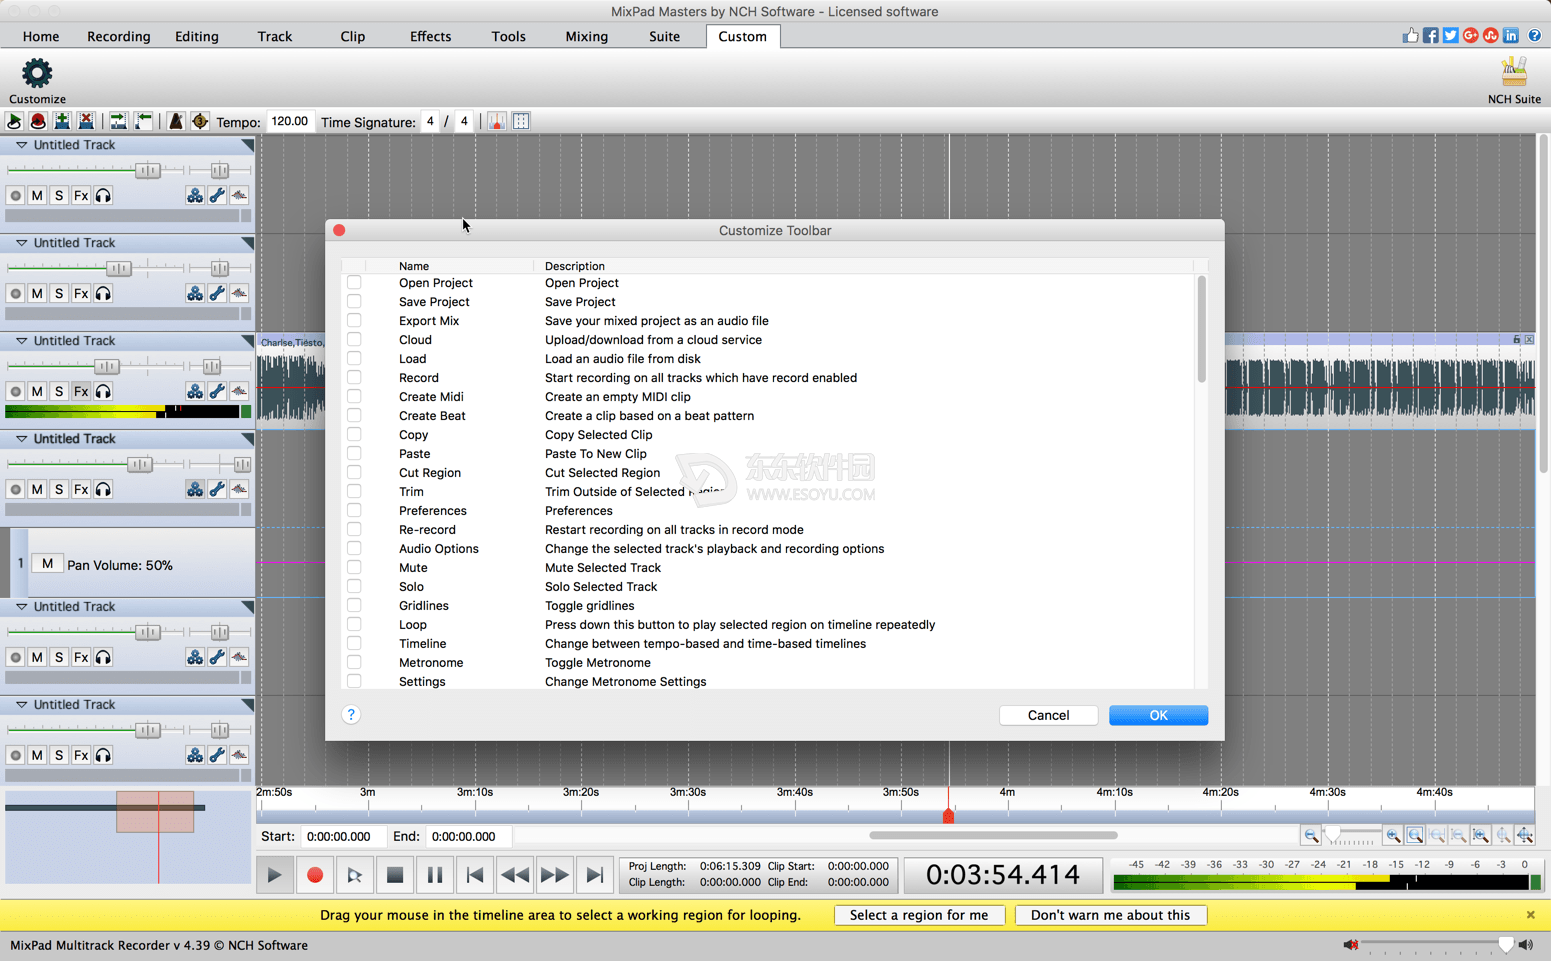Cancel the Customize Toolbar dialog
The height and width of the screenshot is (961, 1551).
[x=1048, y=715]
